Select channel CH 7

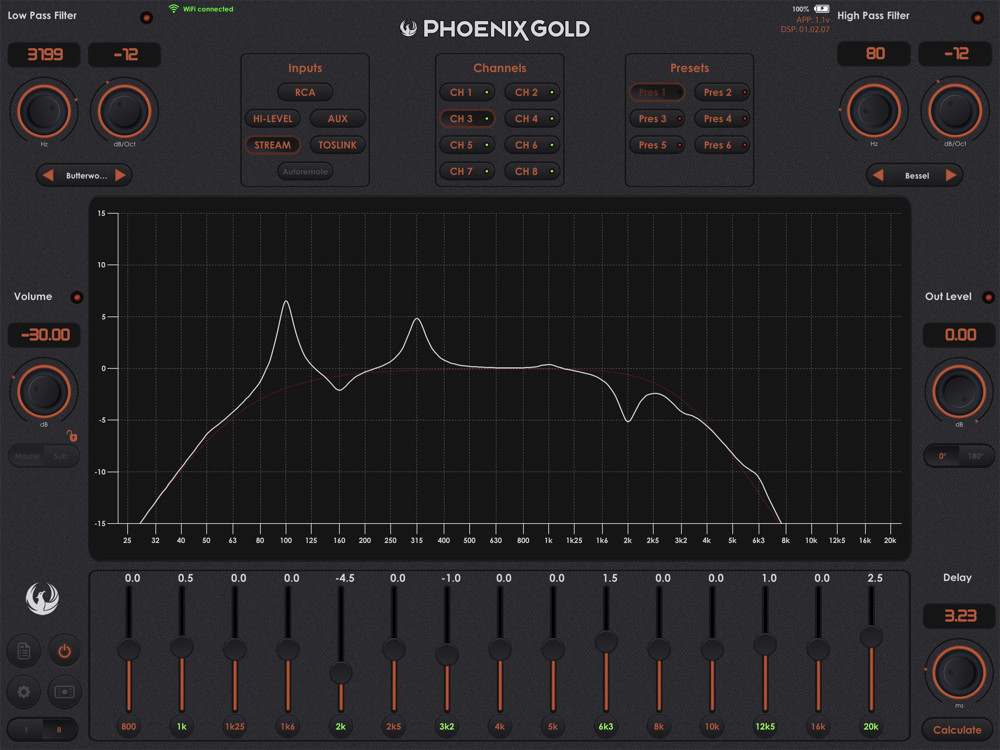[x=467, y=172]
